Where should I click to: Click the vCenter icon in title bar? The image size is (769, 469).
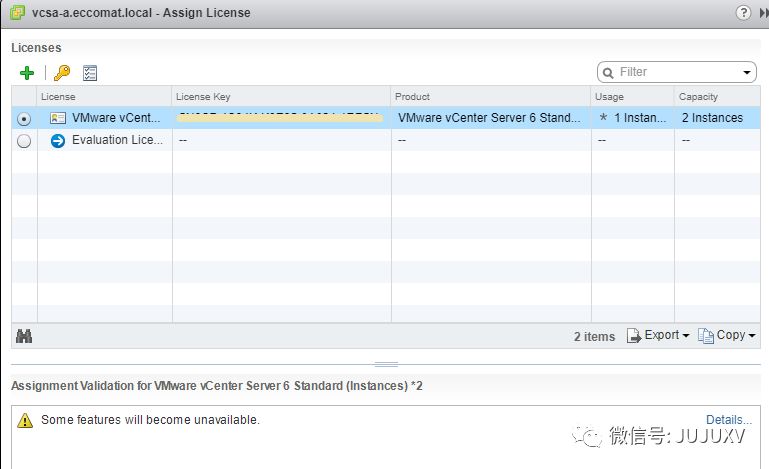click(x=18, y=12)
